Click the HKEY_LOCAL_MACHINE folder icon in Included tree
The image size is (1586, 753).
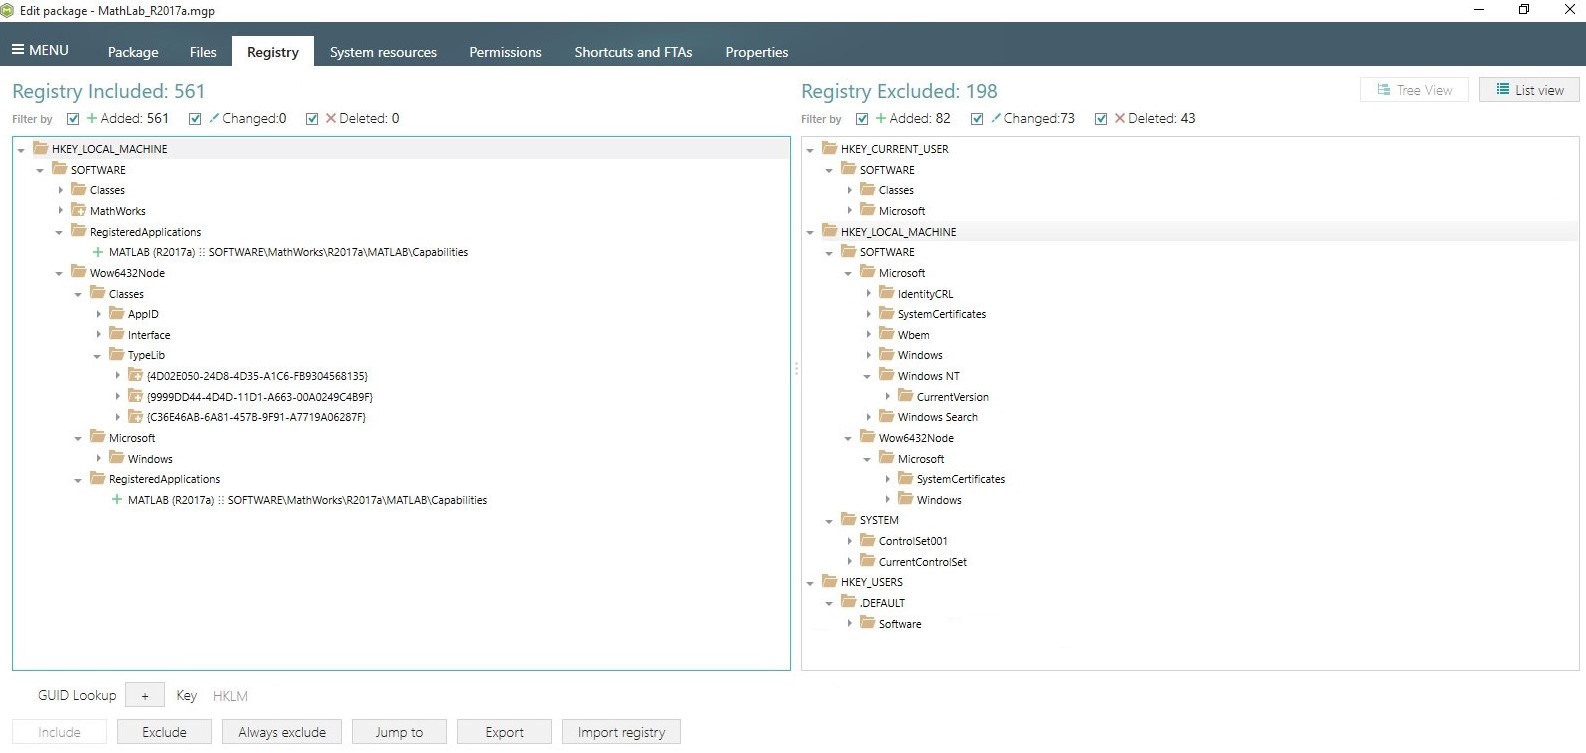(40, 148)
